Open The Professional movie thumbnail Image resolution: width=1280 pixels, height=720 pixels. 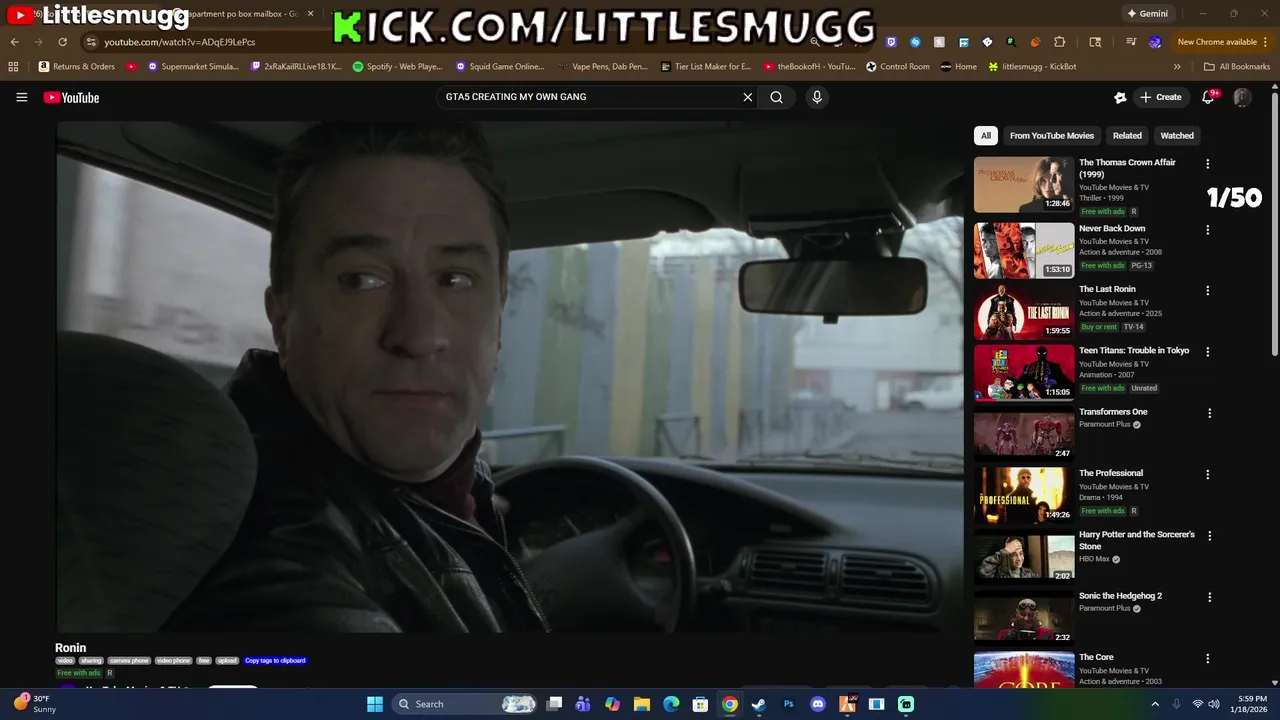(1024, 496)
